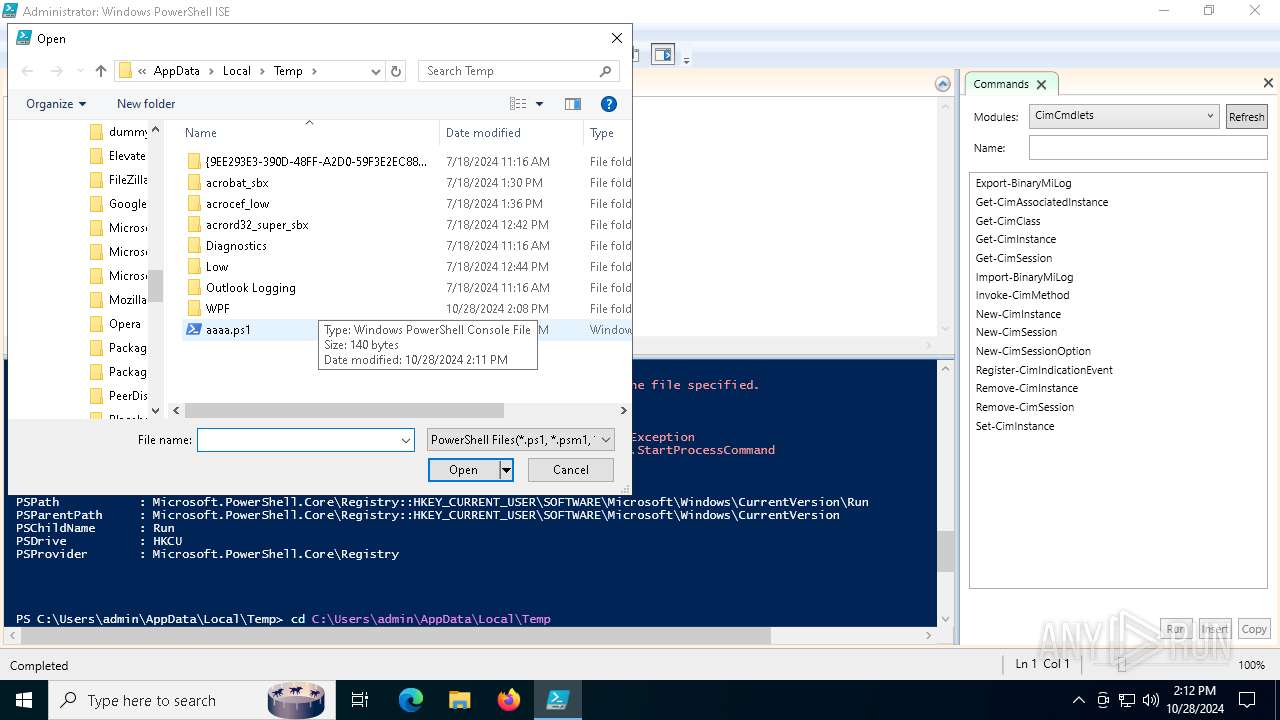
Task: Open the Modules CimCmdlets dropdown
Action: [1124, 116]
